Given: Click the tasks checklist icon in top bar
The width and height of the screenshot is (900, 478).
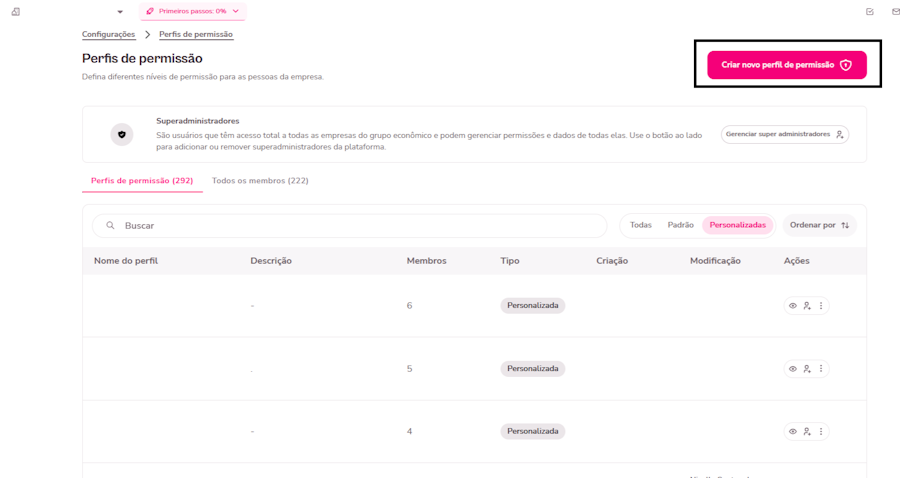Looking at the screenshot, I should (869, 12).
